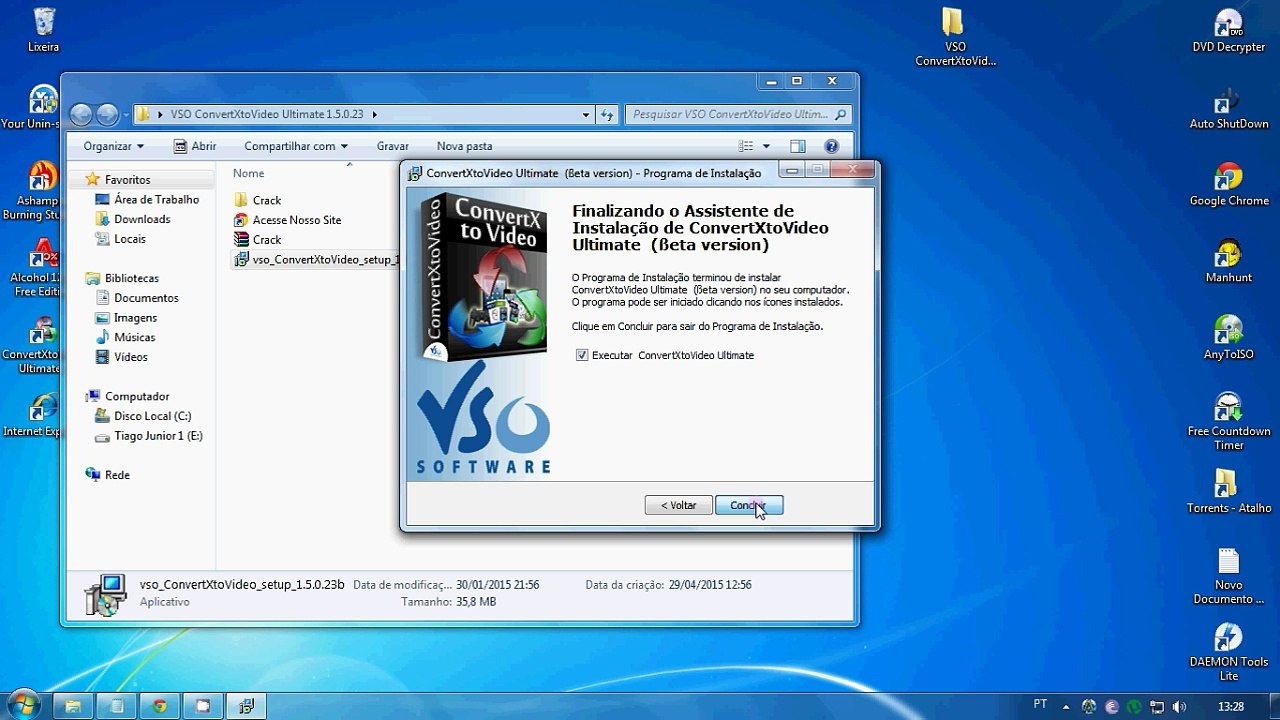Toggle the Explorer preview pane button
The width and height of the screenshot is (1280, 720).
[797, 146]
